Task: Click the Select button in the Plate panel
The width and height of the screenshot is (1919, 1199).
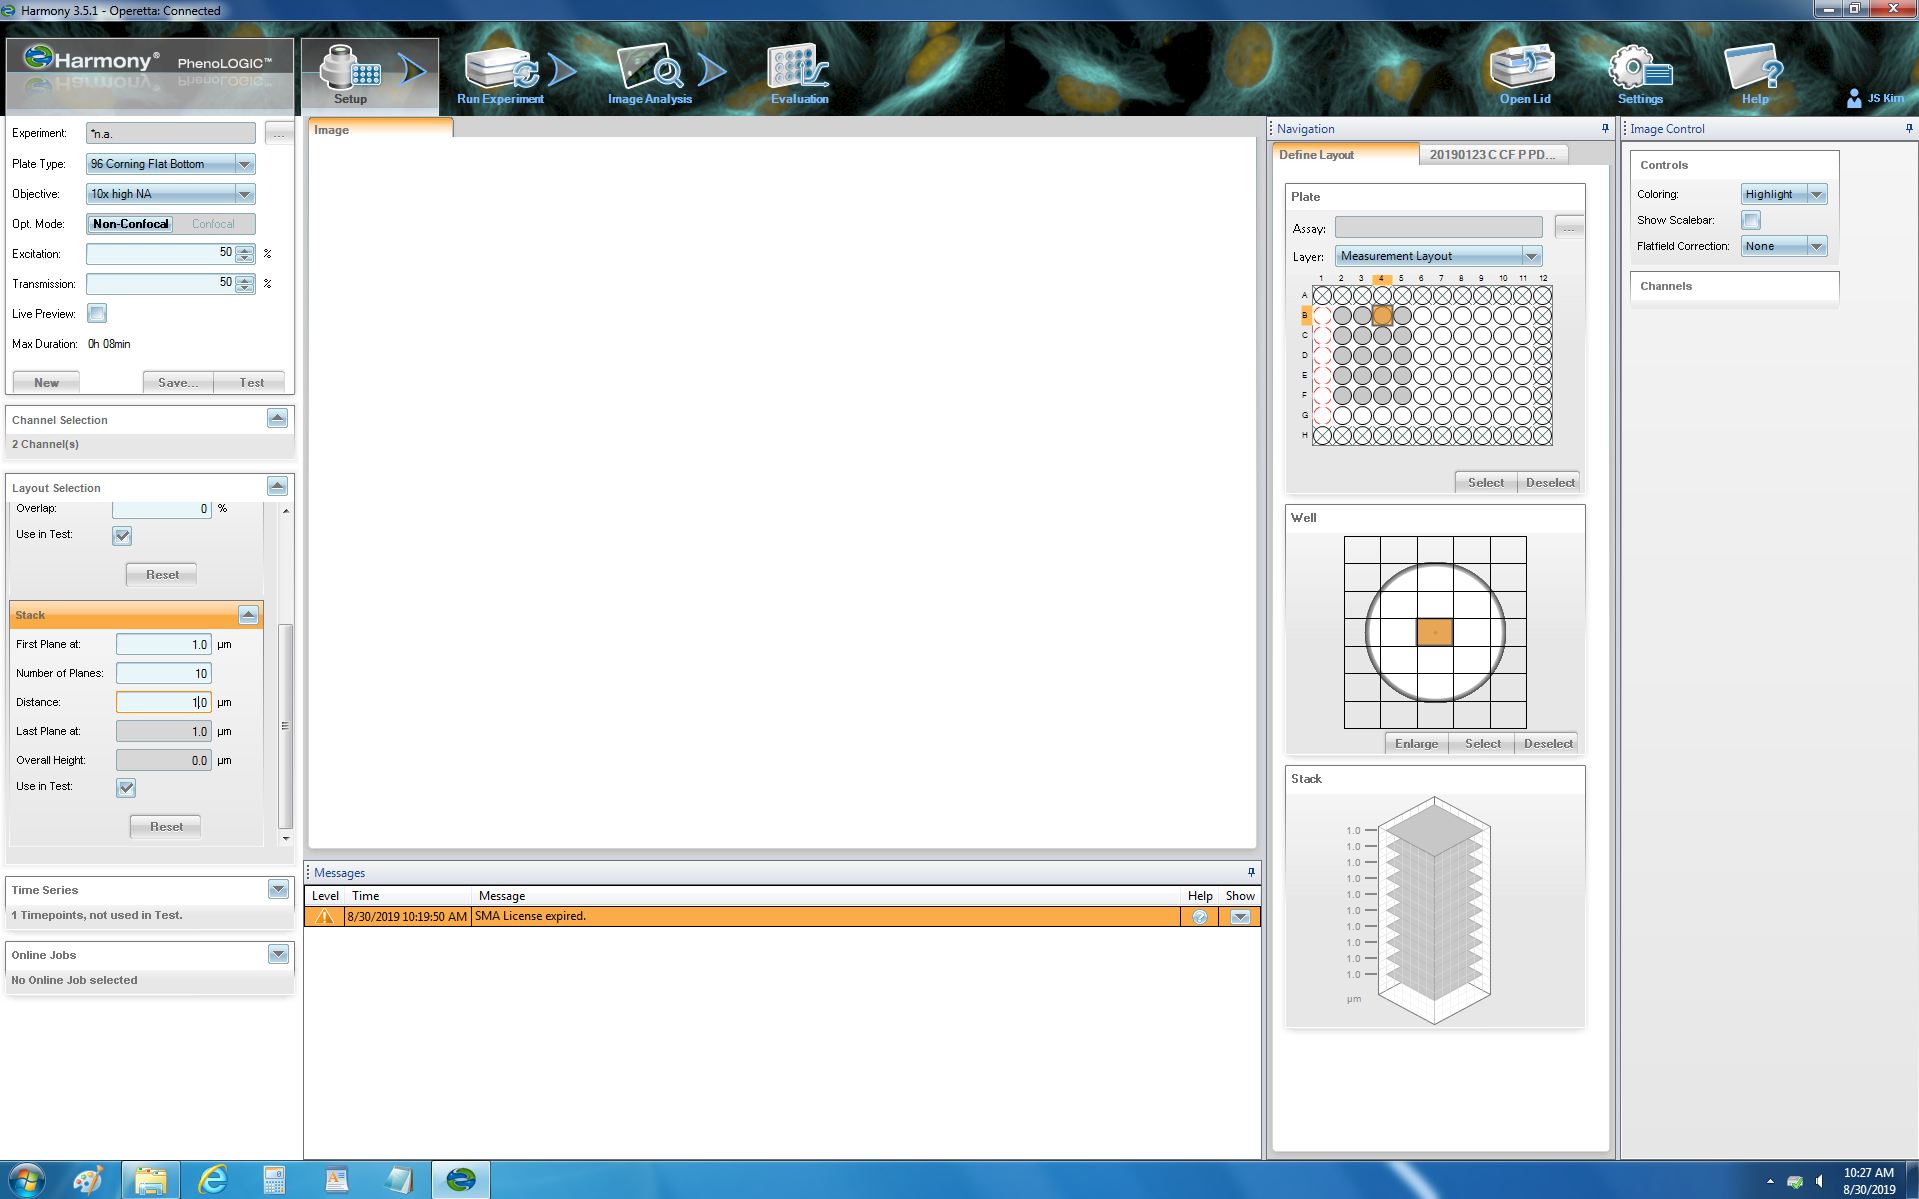Action: 1485,482
